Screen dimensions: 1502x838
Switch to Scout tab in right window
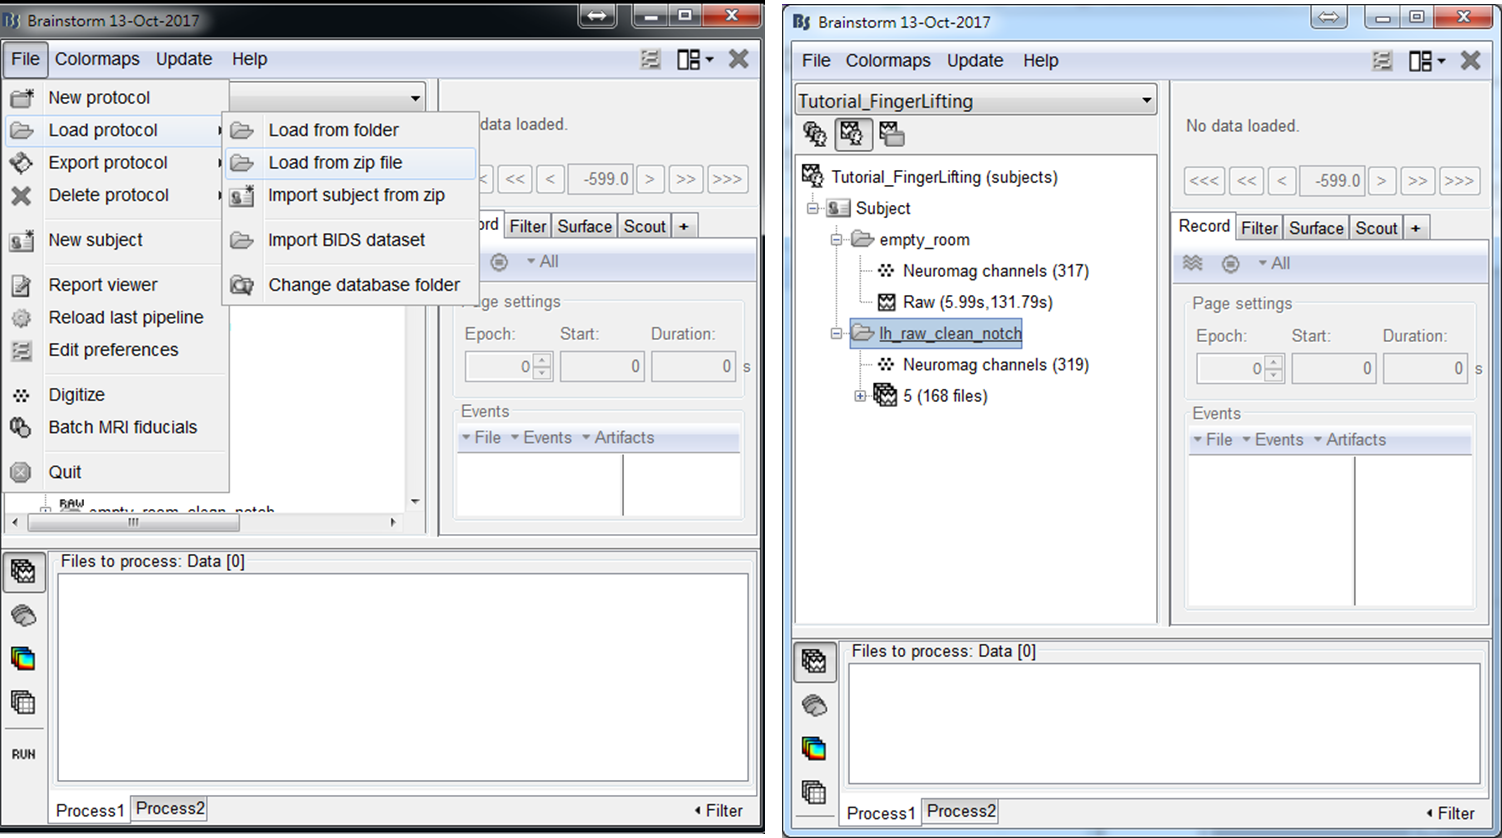click(x=1376, y=228)
